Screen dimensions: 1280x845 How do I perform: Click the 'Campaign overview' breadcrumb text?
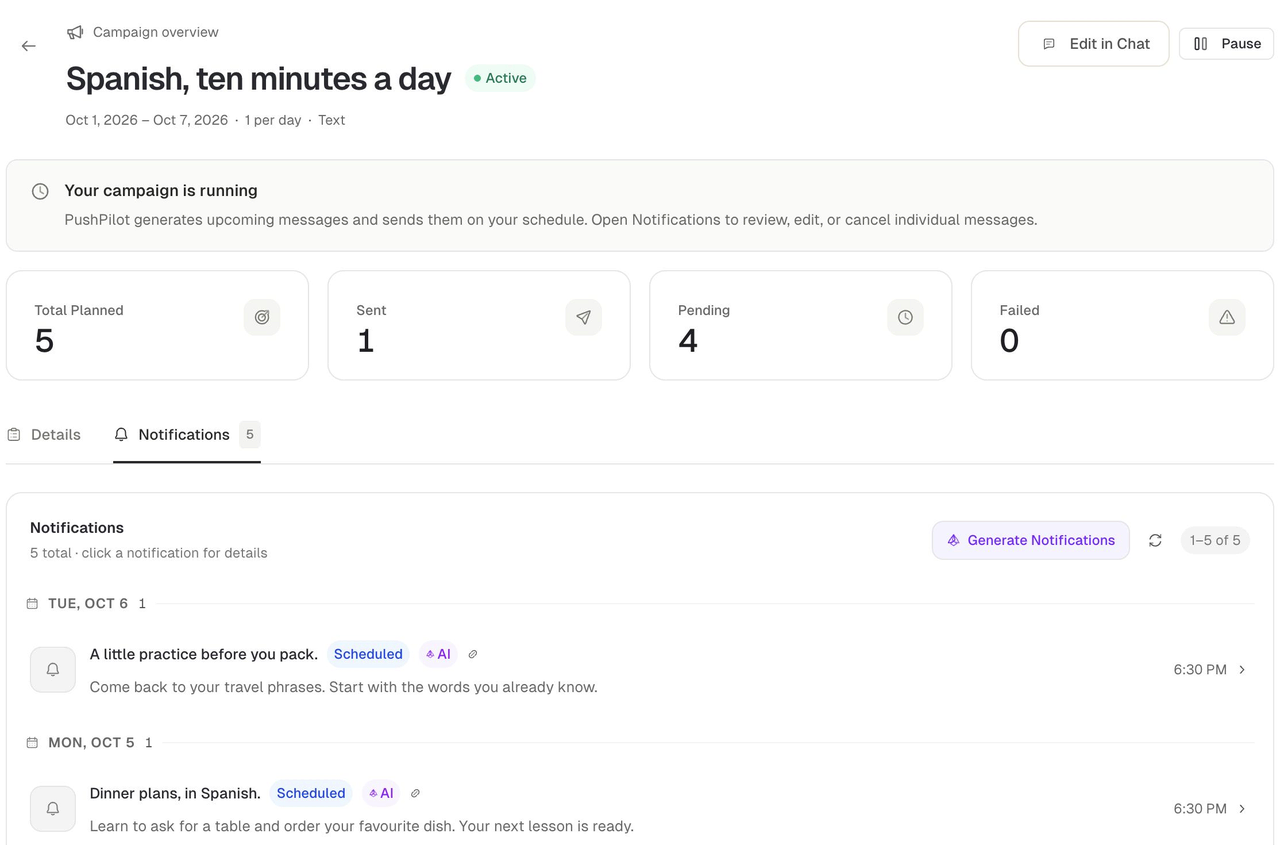click(x=156, y=32)
